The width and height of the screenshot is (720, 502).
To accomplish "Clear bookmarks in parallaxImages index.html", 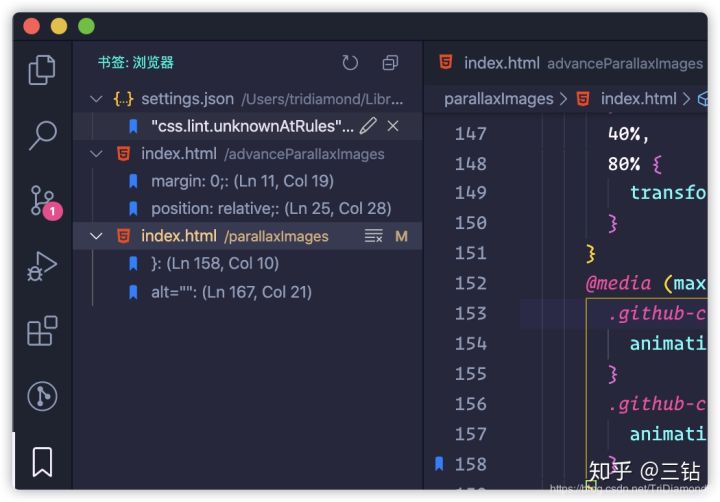I will [x=373, y=236].
